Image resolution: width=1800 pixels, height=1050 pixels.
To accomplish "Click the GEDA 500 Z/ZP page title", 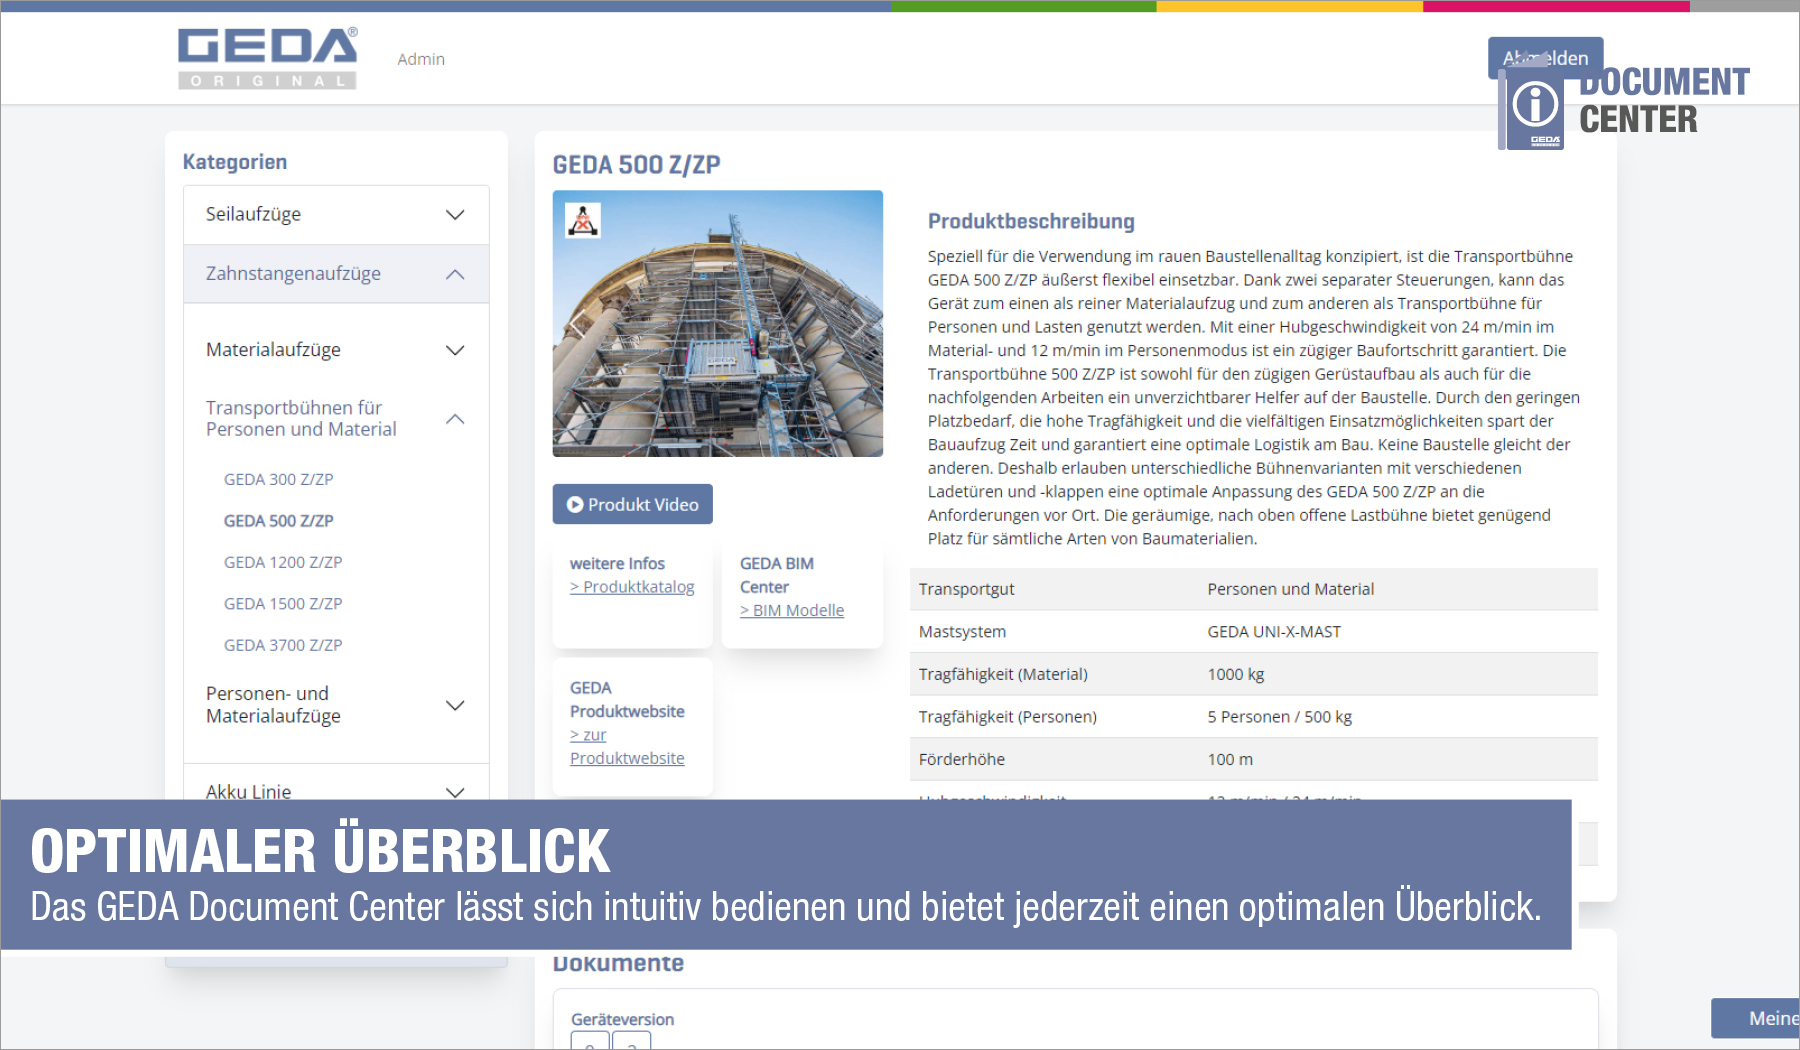I will click(636, 165).
